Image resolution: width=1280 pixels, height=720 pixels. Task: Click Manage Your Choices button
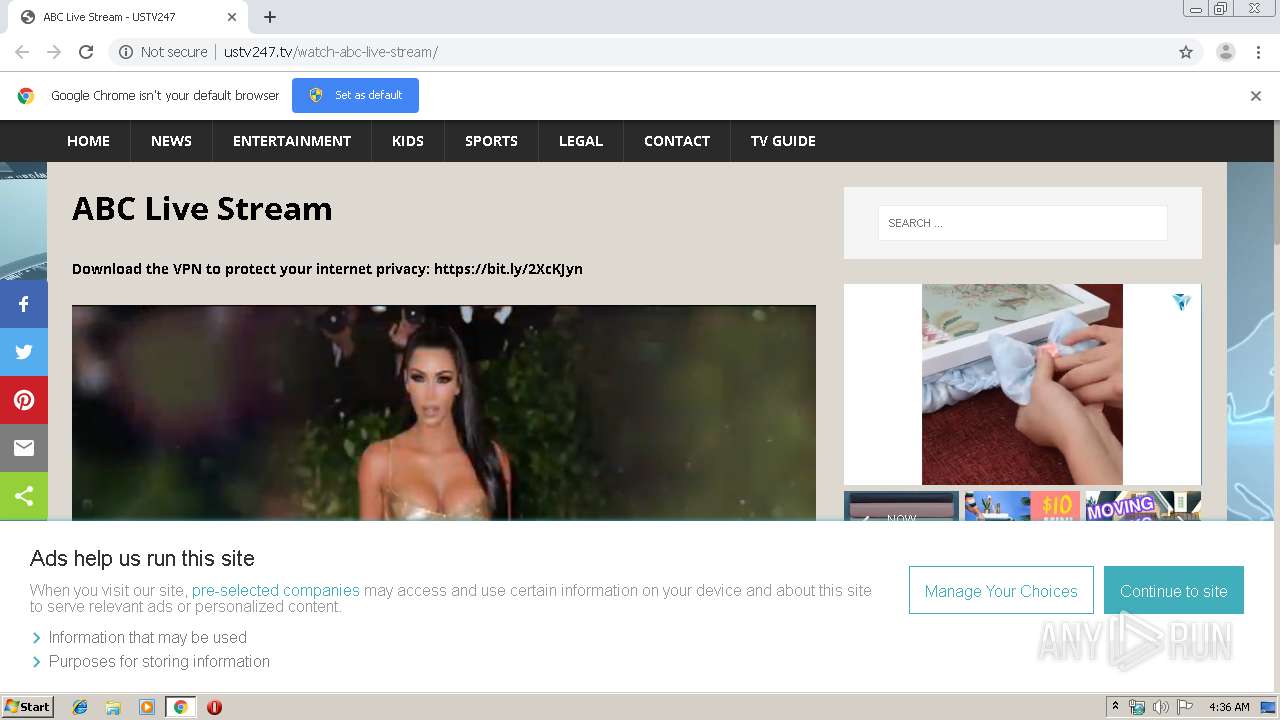click(x=1001, y=590)
